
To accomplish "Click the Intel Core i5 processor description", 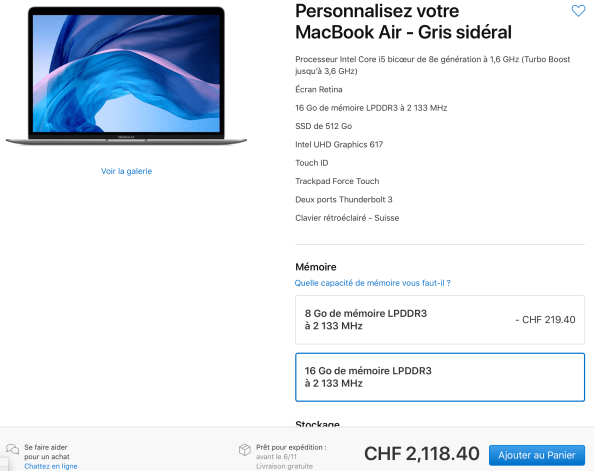I will pos(432,65).
